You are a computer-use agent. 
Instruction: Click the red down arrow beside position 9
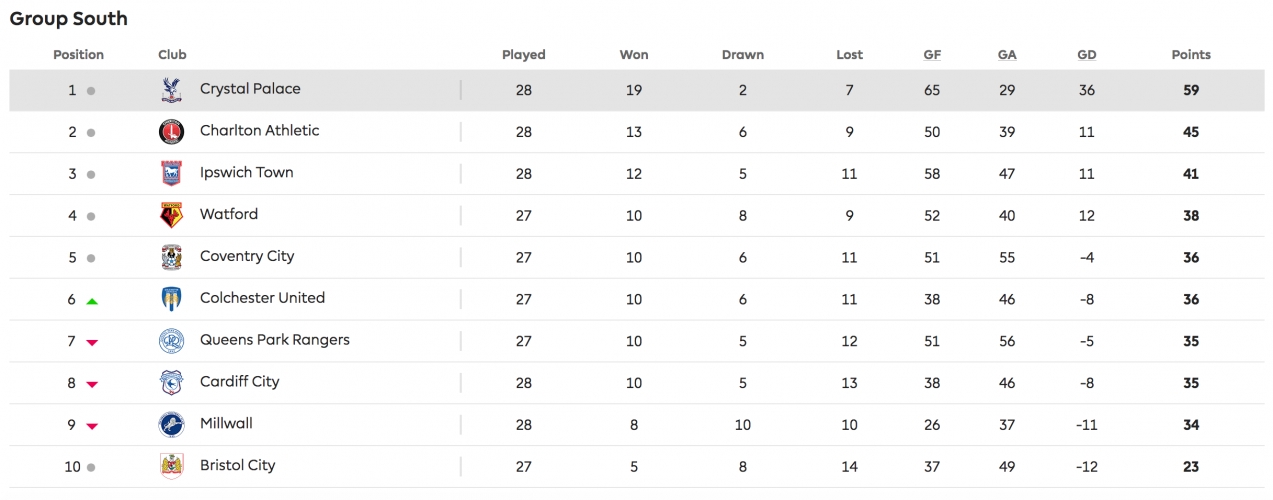tap(92, 426)
